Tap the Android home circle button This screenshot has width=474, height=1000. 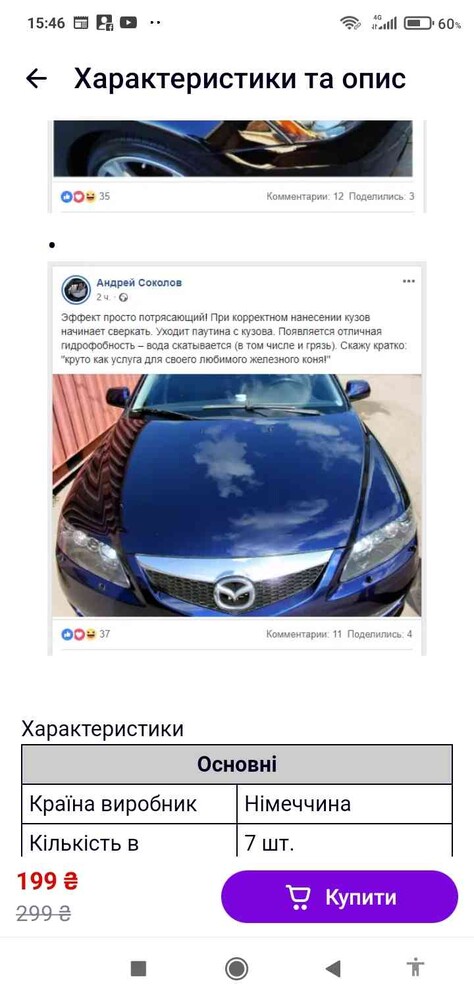(237, 969)
